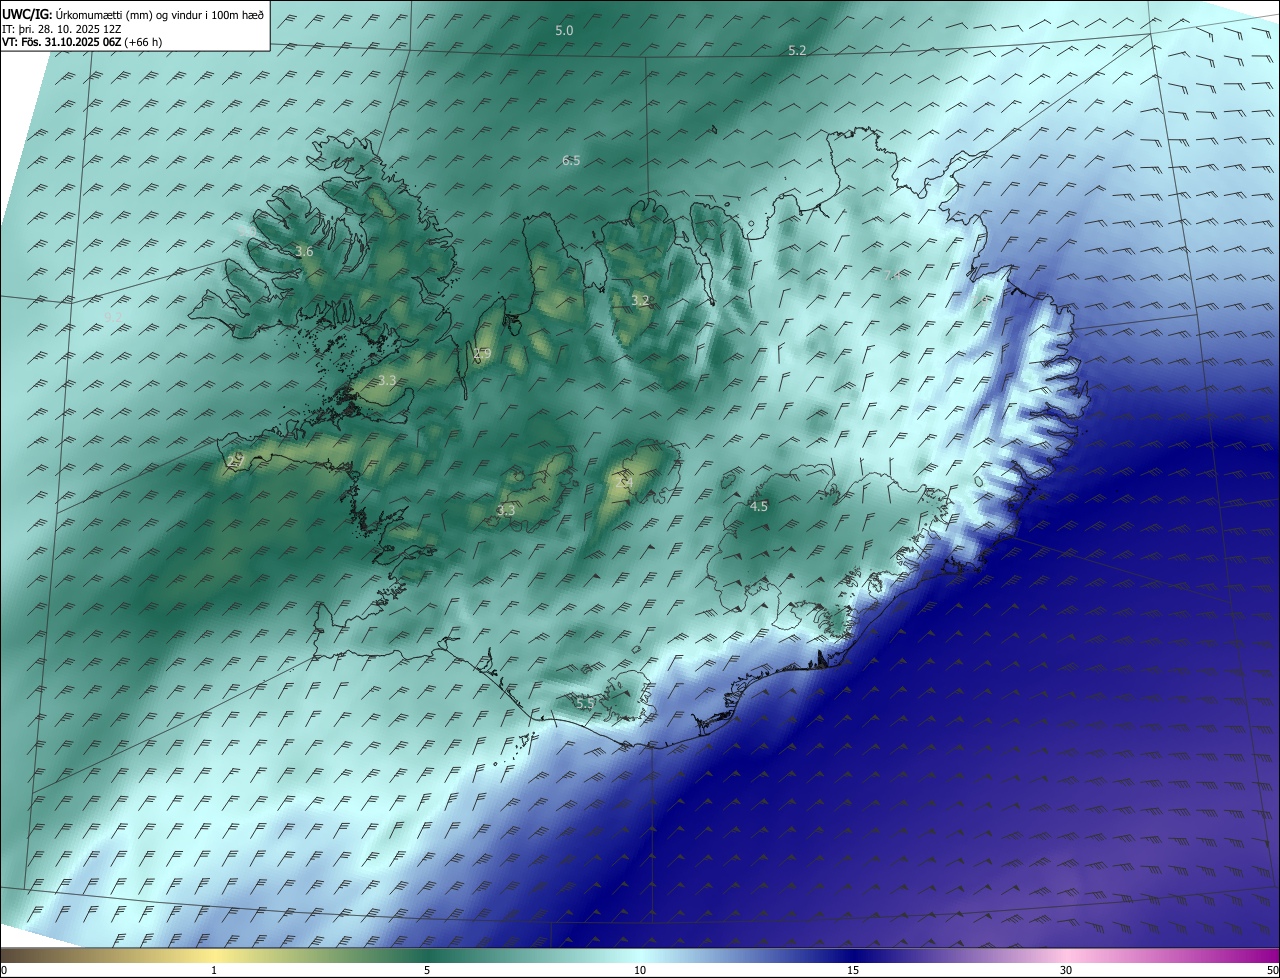
Task: Click the initialization time "IT: þri. 28. 10. 2025 12Z"
Action: (x=62, y=29)
